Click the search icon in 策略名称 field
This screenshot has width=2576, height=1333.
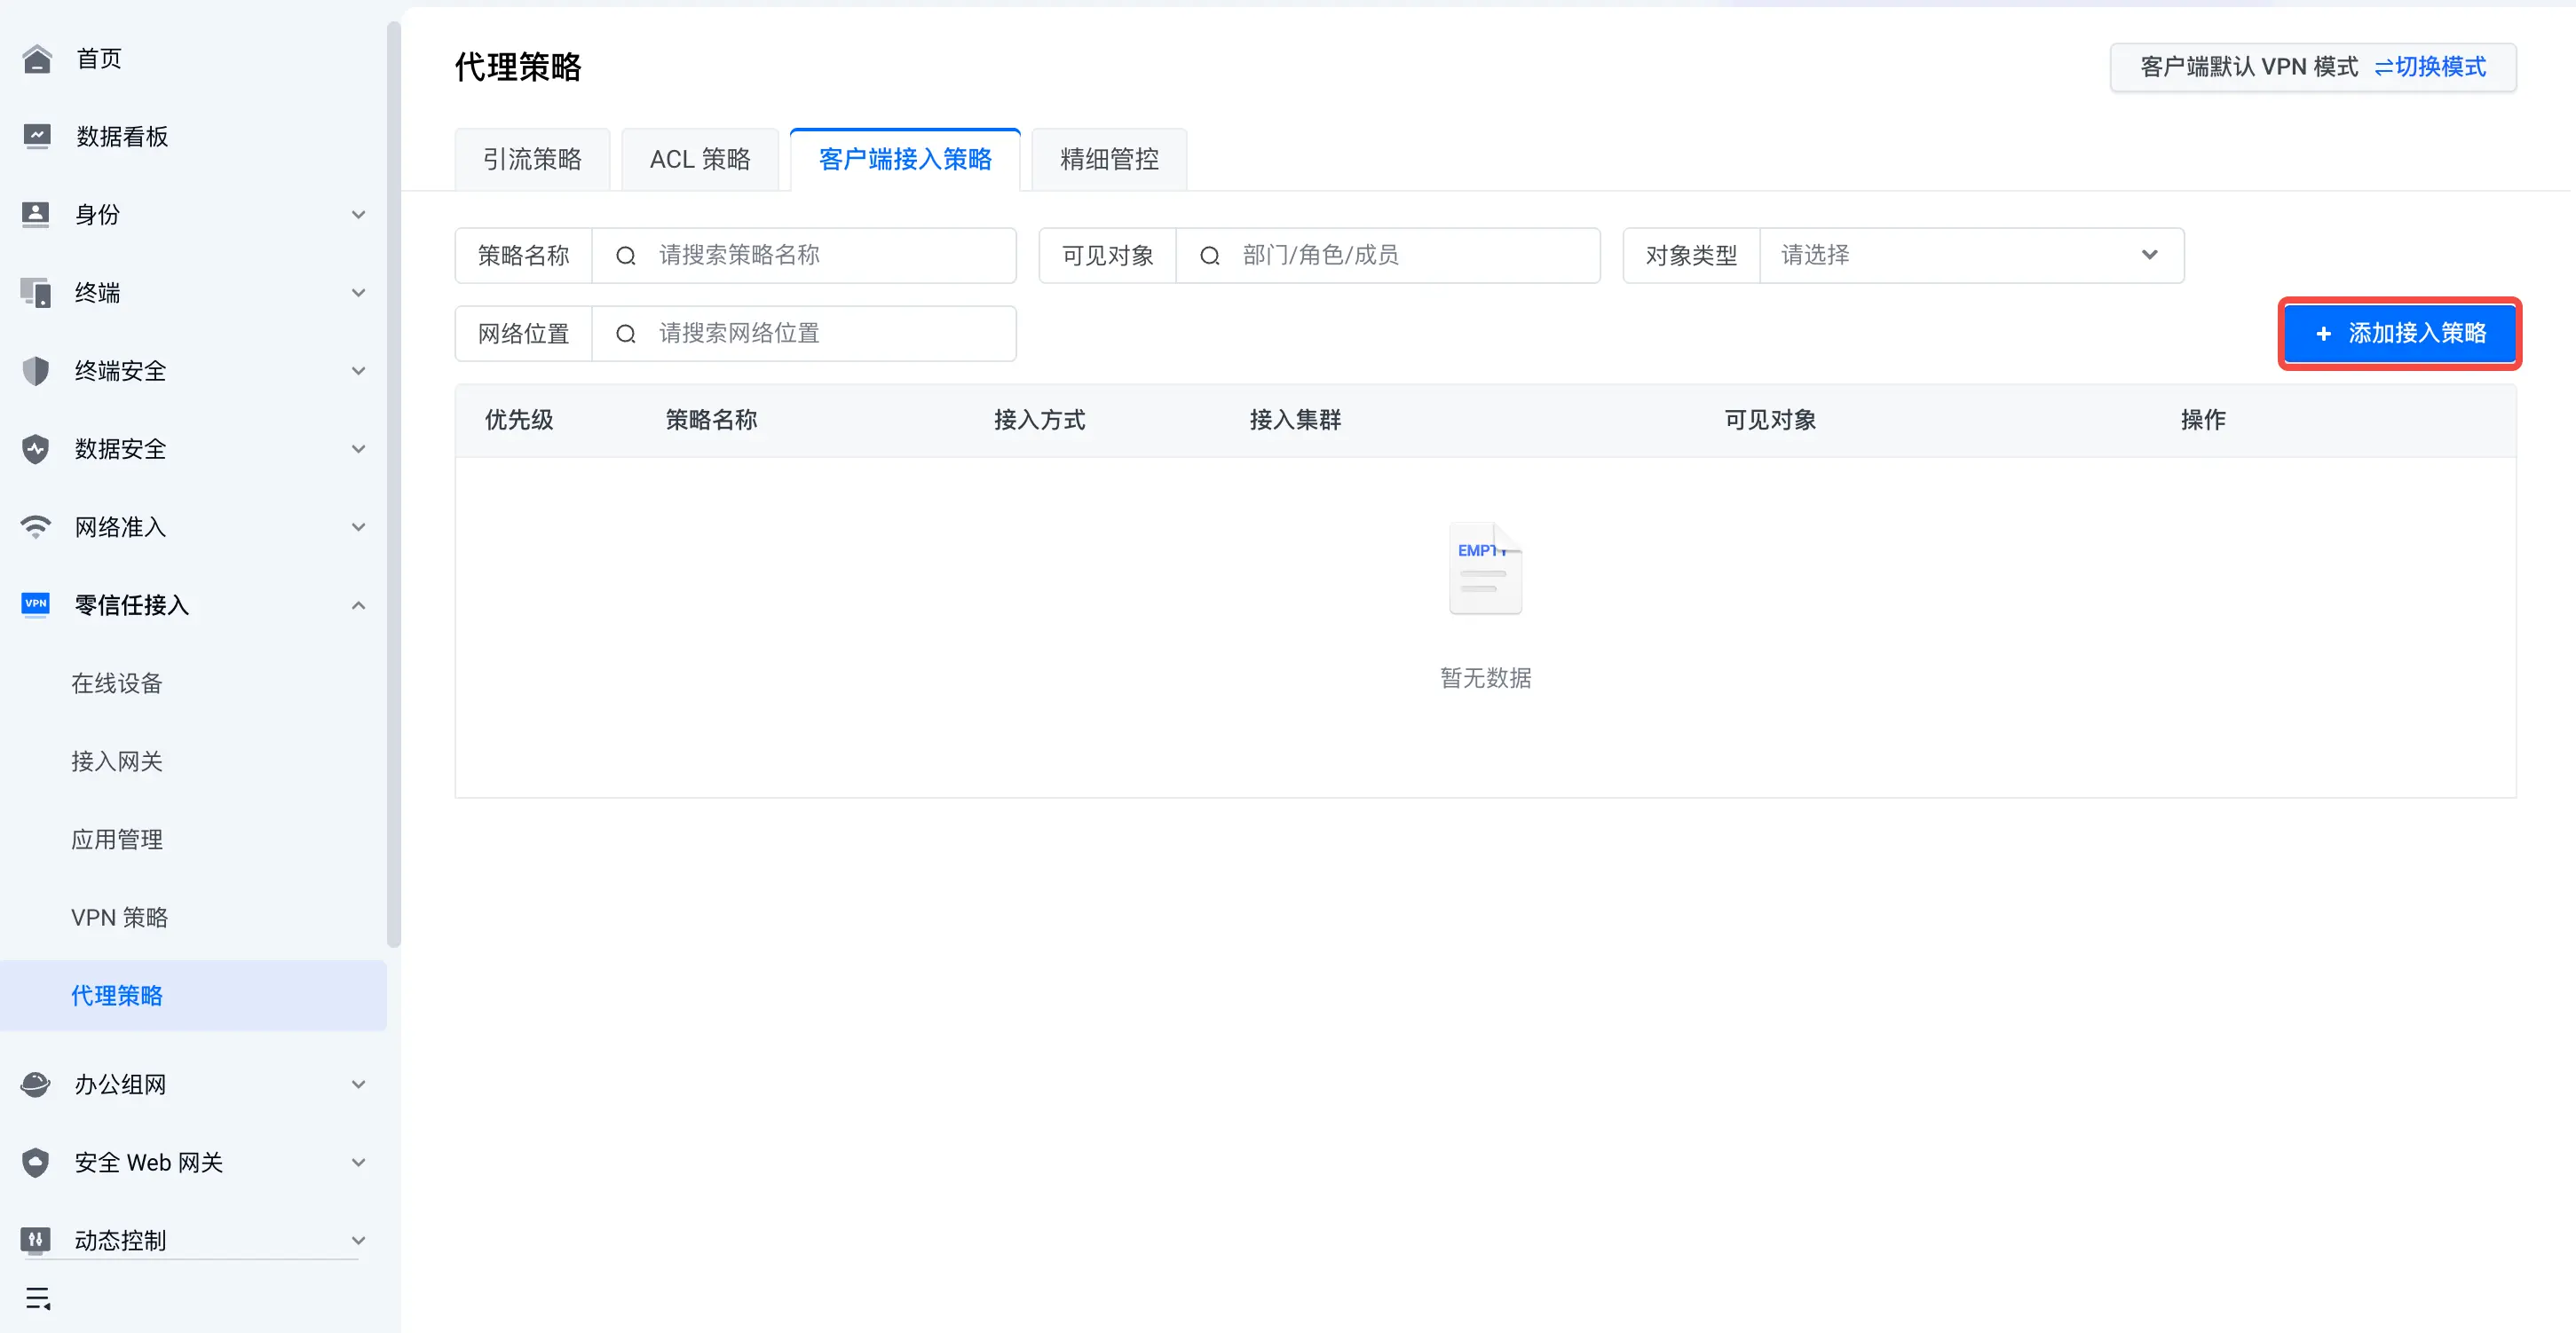point(626,256)
